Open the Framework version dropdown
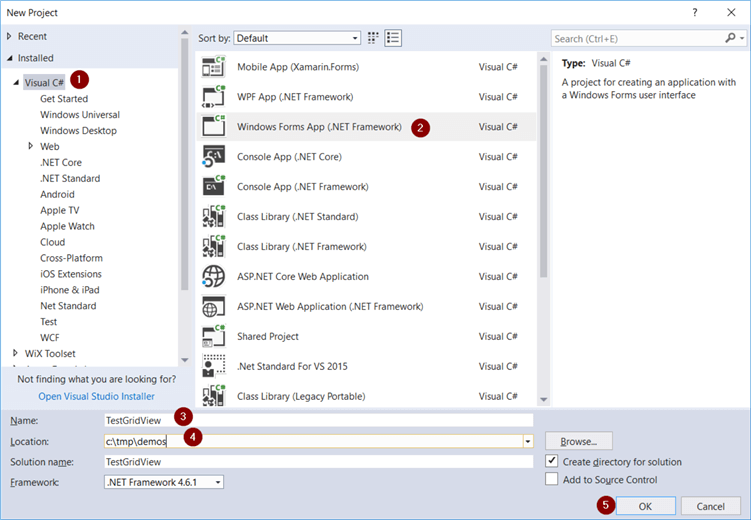The image size is (751, 520). (x=164, y=482)
